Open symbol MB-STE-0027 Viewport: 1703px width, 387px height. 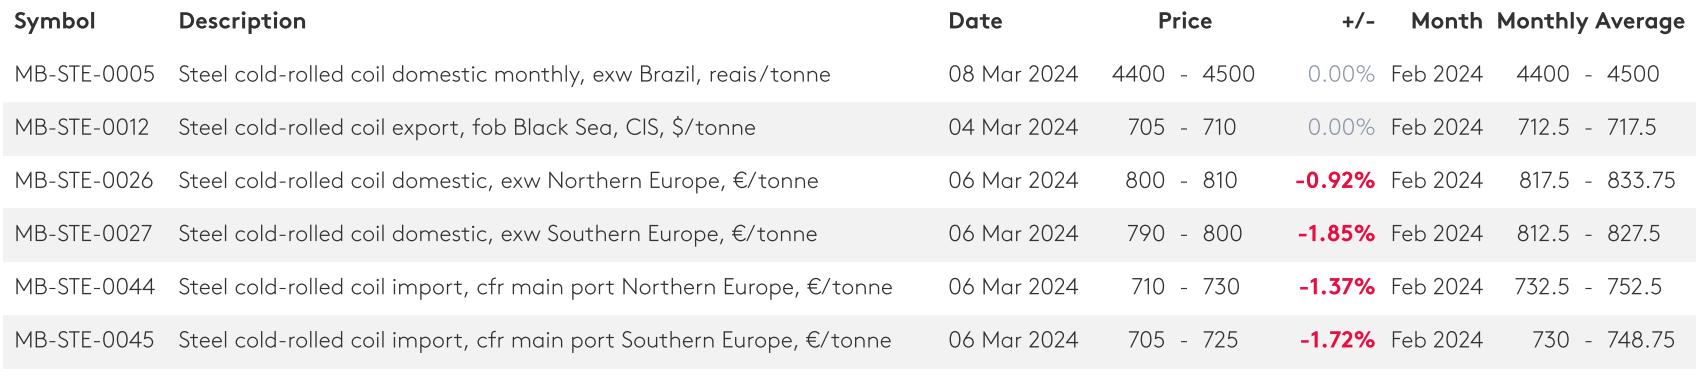coord(84,234)
